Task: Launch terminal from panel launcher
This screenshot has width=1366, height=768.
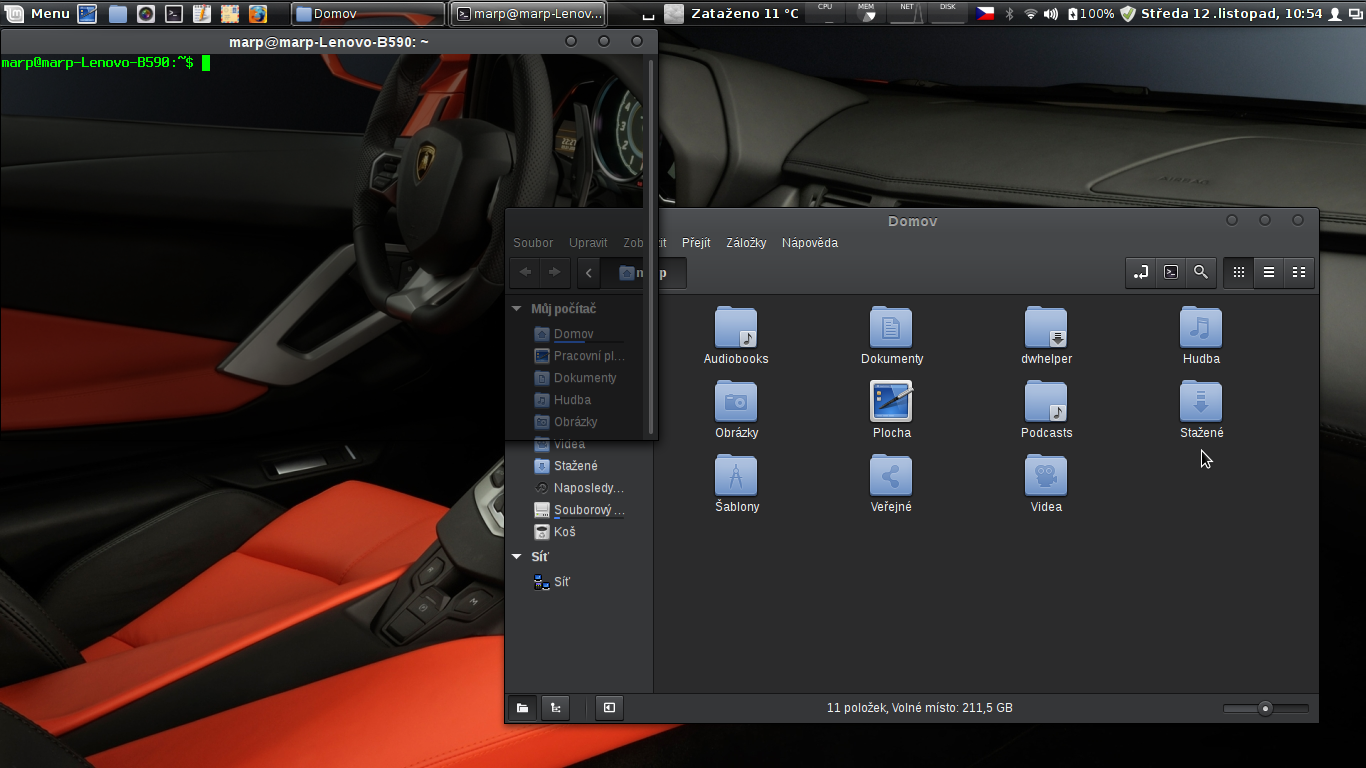Action: click(x=174, y=14)
